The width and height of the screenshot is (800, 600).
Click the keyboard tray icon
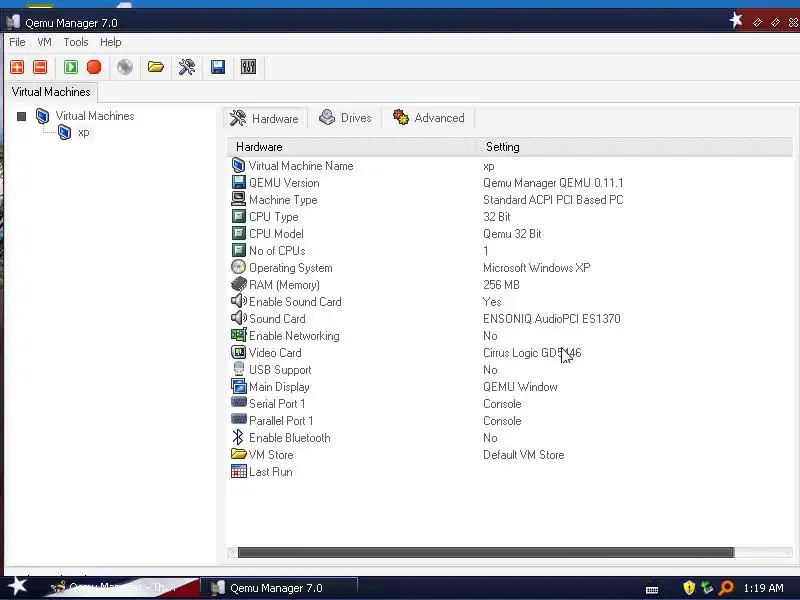tap(652, 590)
